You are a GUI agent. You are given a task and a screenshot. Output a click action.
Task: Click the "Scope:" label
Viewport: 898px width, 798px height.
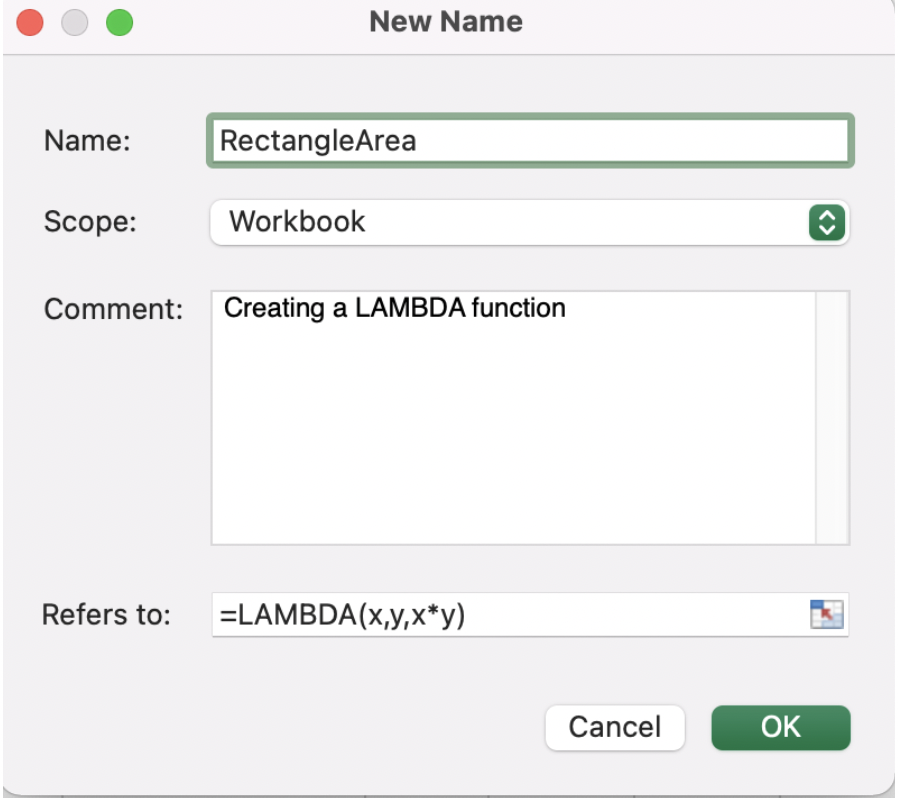pyautogui.click(x=90, y=222)
